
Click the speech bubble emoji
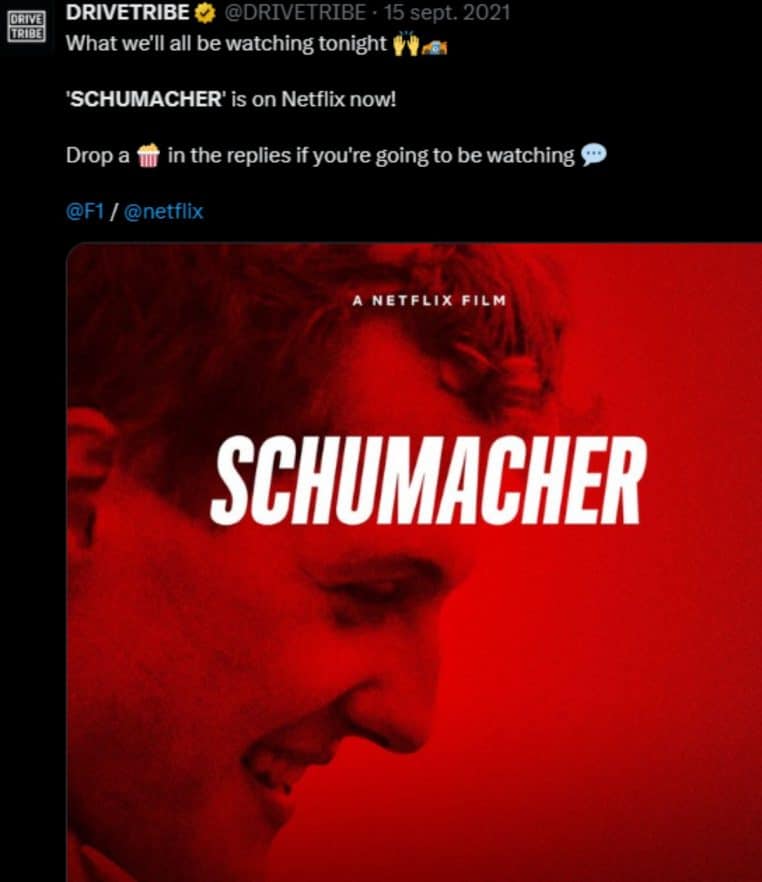(x=594, y=155)
